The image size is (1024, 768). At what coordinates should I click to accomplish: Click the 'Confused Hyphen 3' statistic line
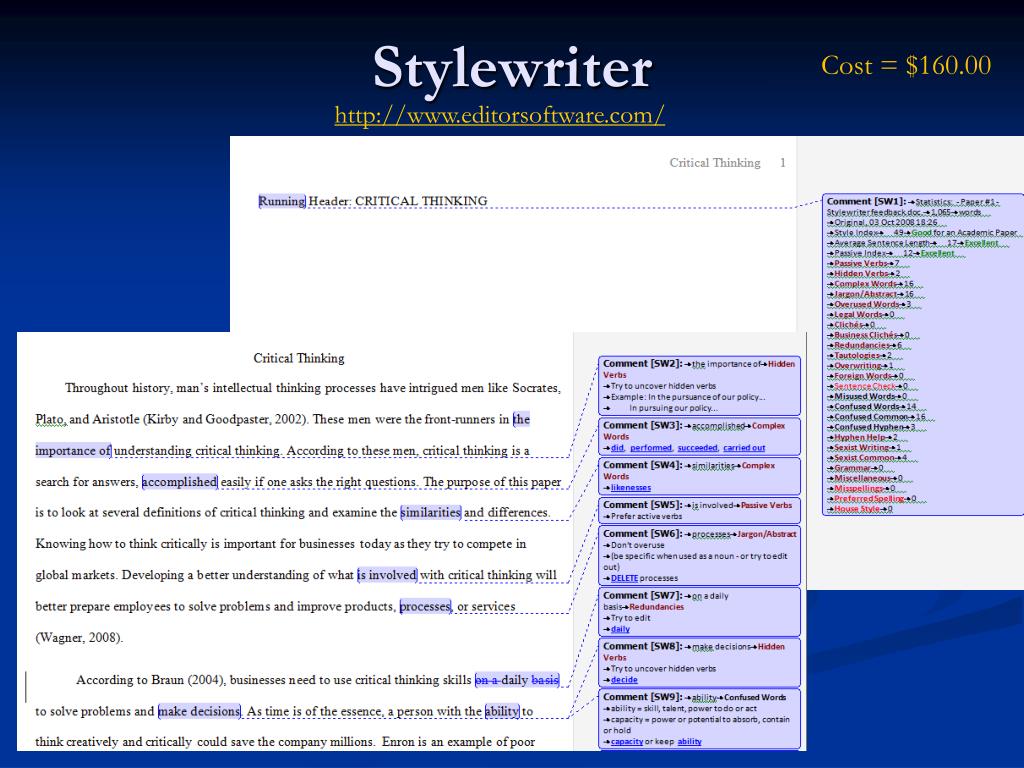tap(871, 428)
